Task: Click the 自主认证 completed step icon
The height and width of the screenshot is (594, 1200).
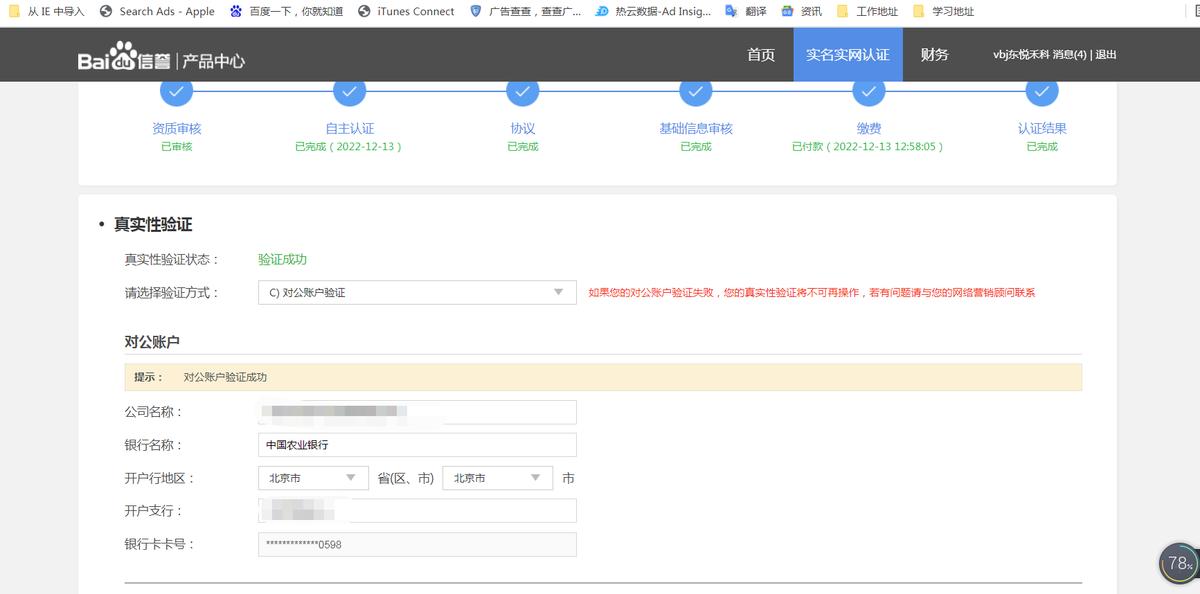Action: coord(349,91)
